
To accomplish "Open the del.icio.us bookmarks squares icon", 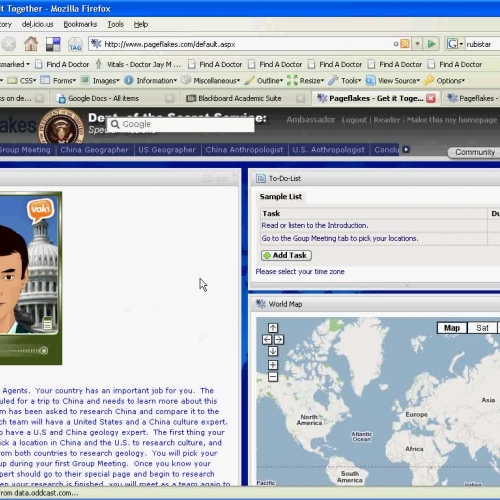I will pos(53,44).
